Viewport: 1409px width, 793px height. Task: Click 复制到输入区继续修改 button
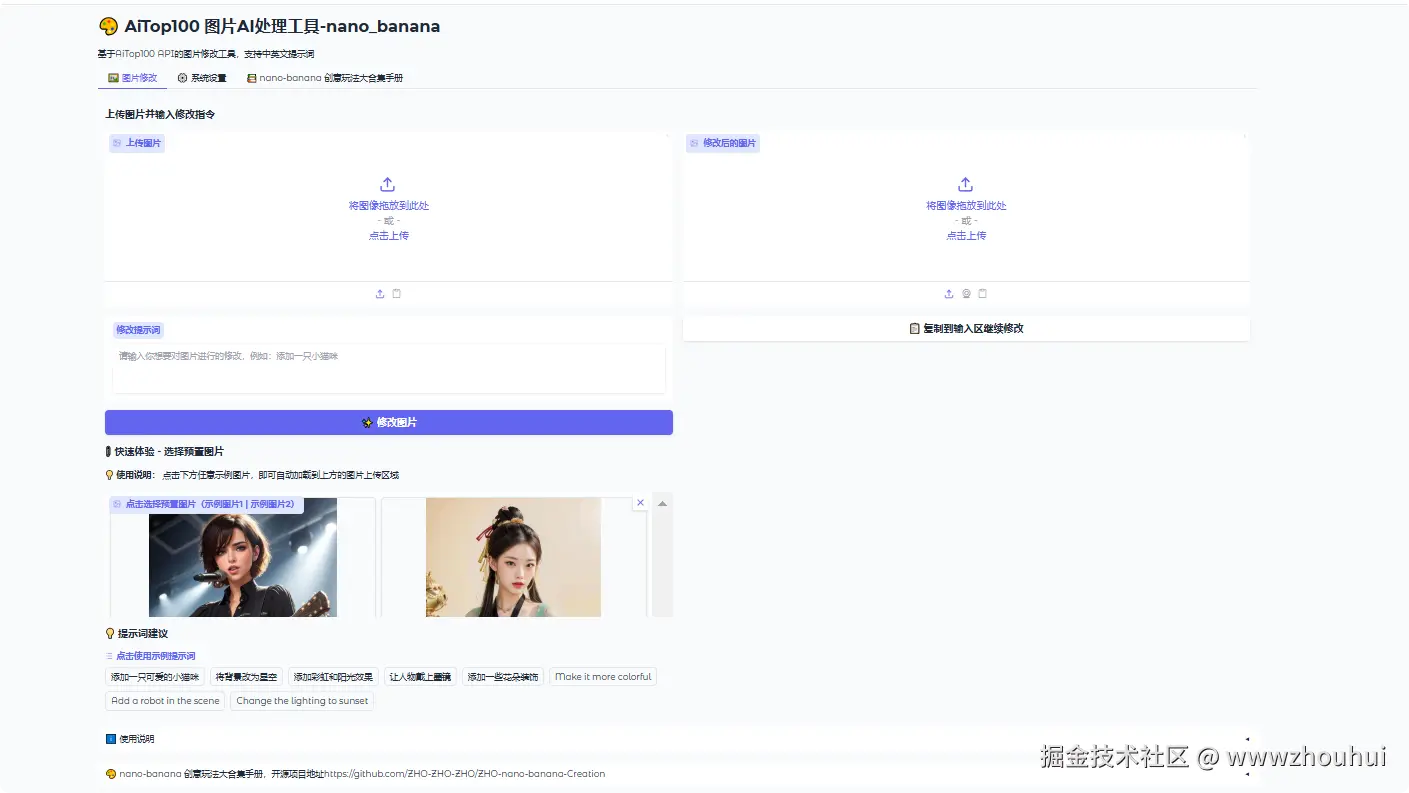coord(967,329)
